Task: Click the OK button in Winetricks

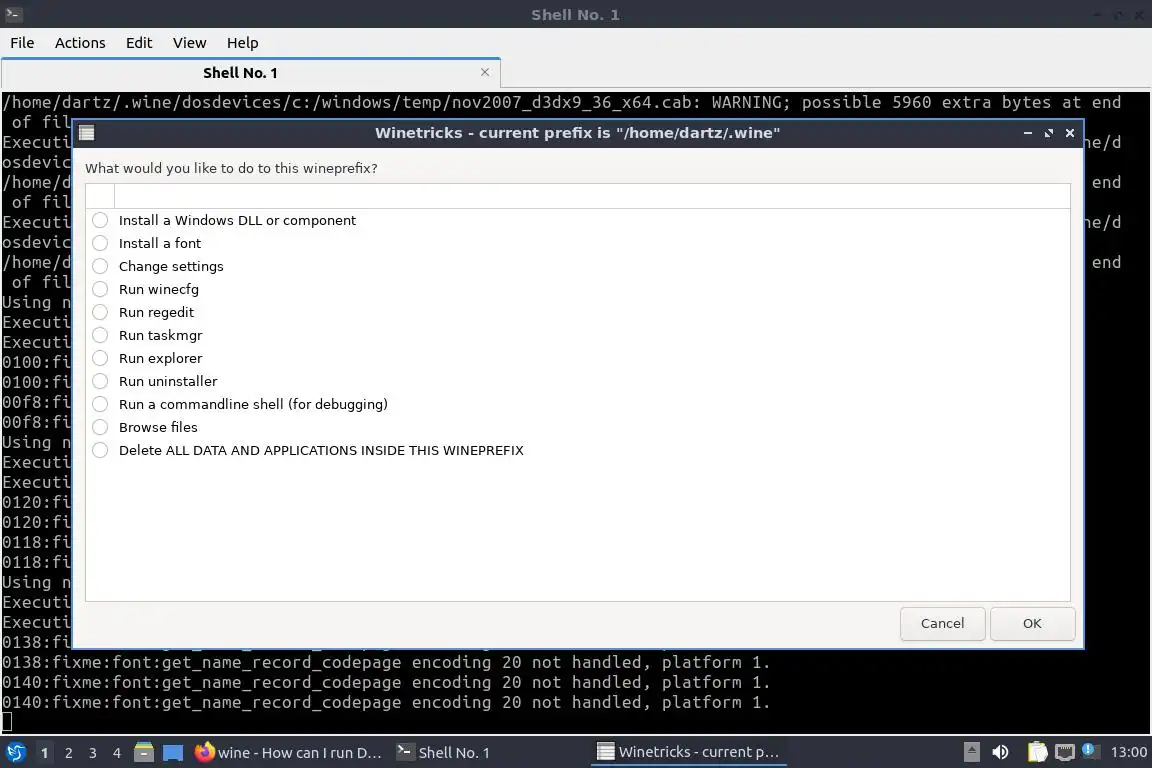Action: [x=1032, y=623]
